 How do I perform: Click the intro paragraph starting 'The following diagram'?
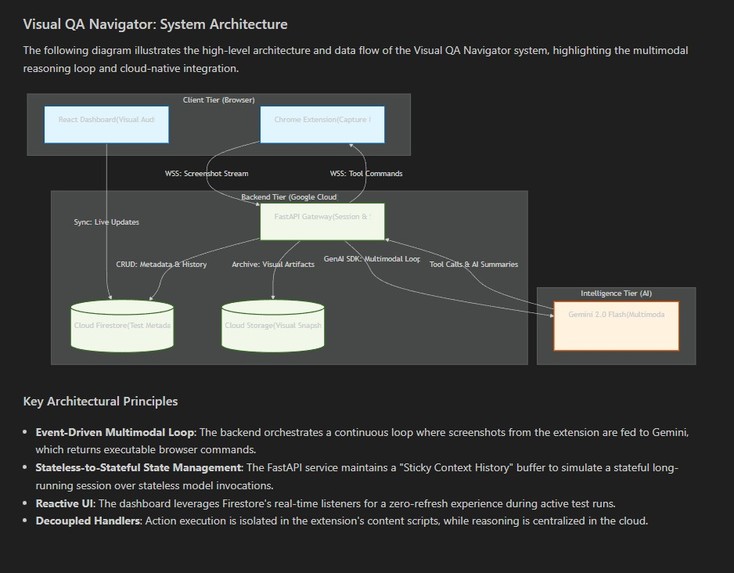[x=356, y=59]
